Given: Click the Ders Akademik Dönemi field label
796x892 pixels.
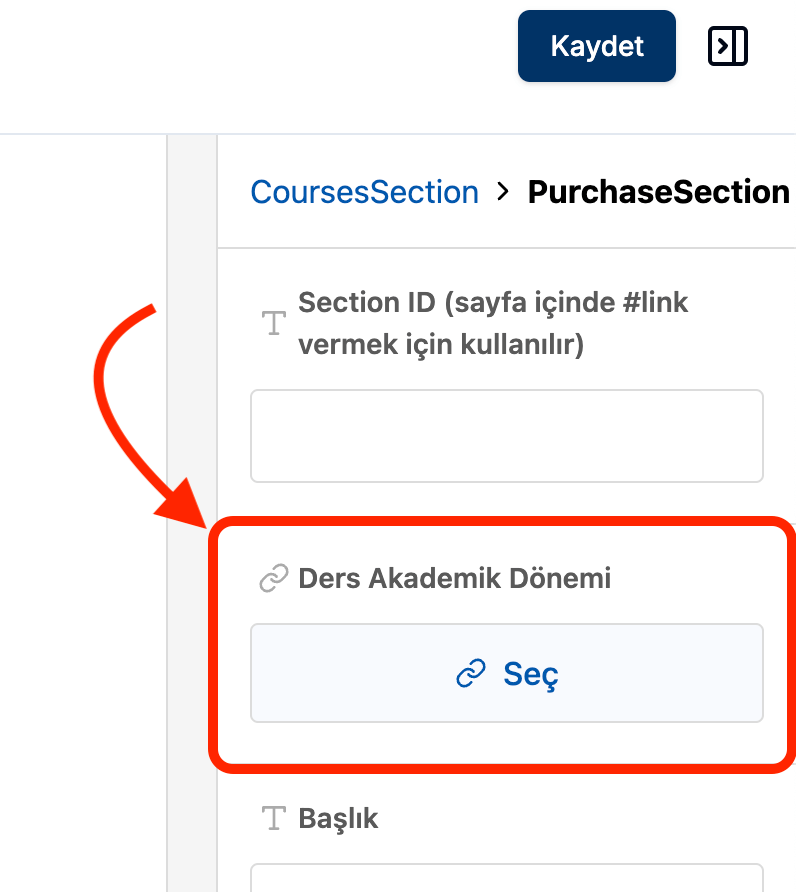Looking at the screenshot, I should point(455,578).
